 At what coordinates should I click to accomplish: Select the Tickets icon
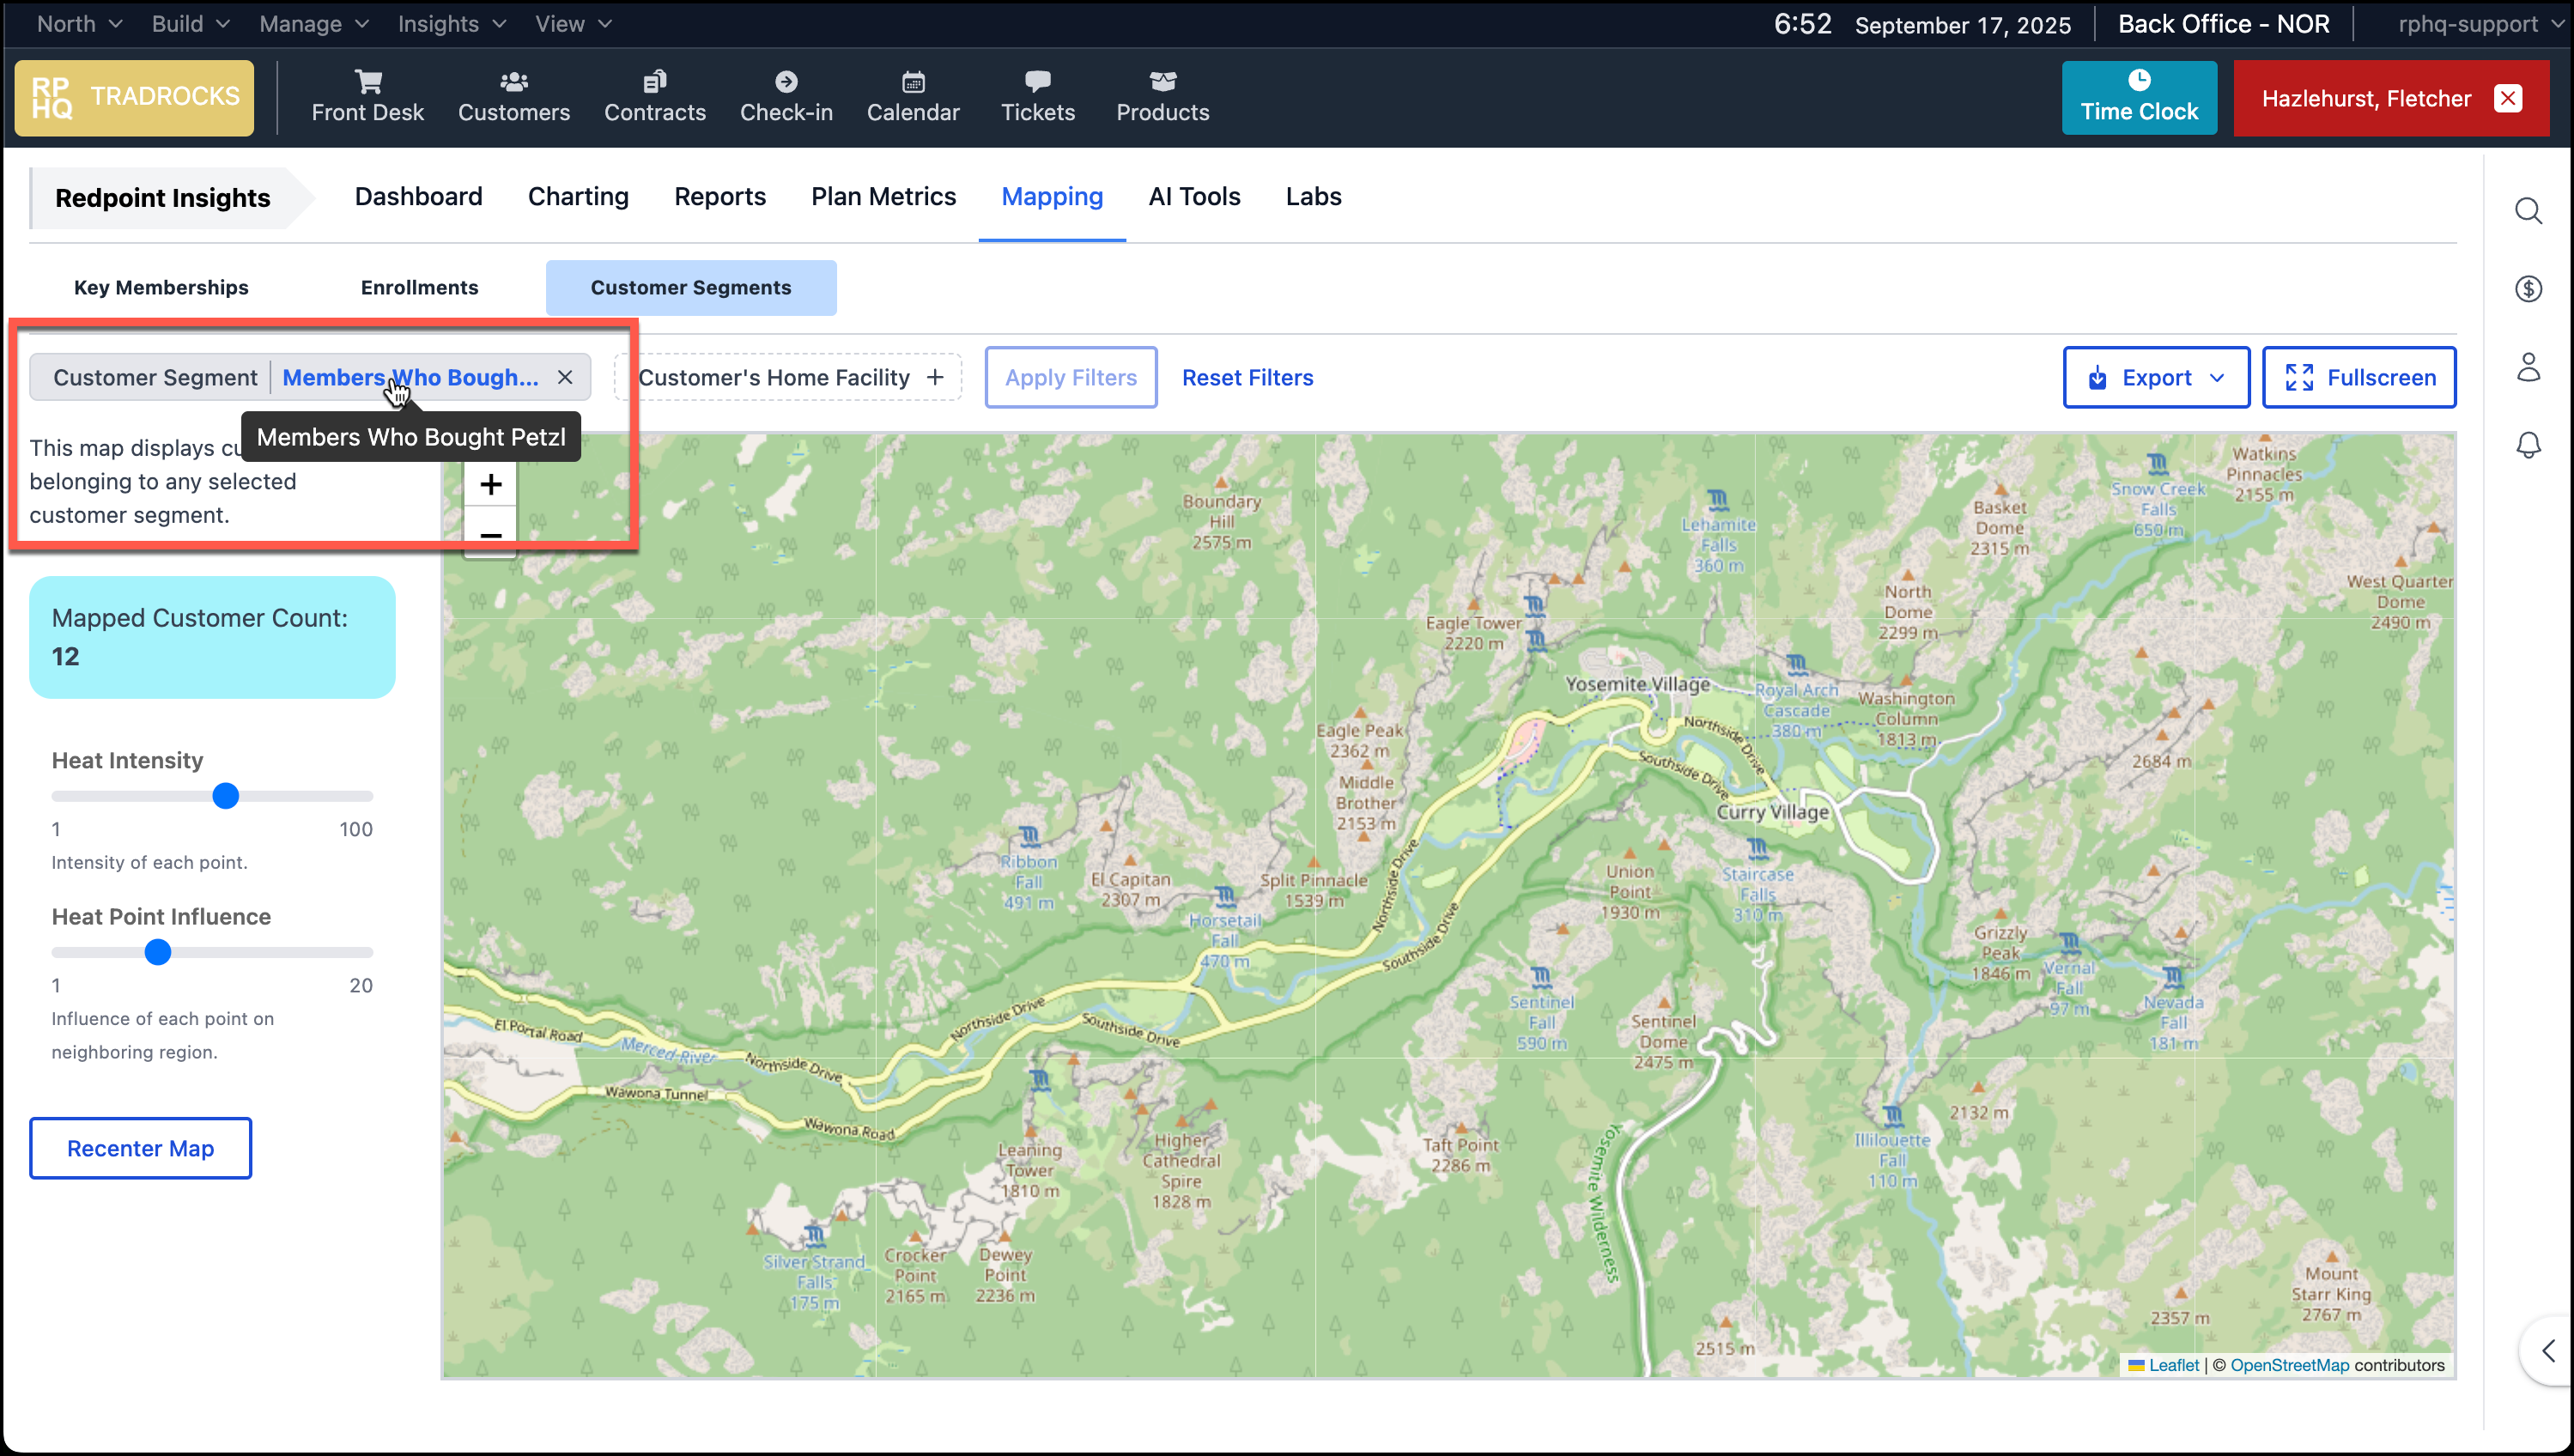point(1037,95)
